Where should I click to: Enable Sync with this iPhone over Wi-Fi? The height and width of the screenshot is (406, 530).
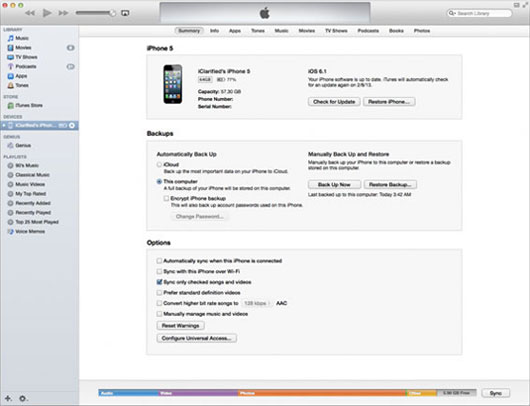point(159,271)
